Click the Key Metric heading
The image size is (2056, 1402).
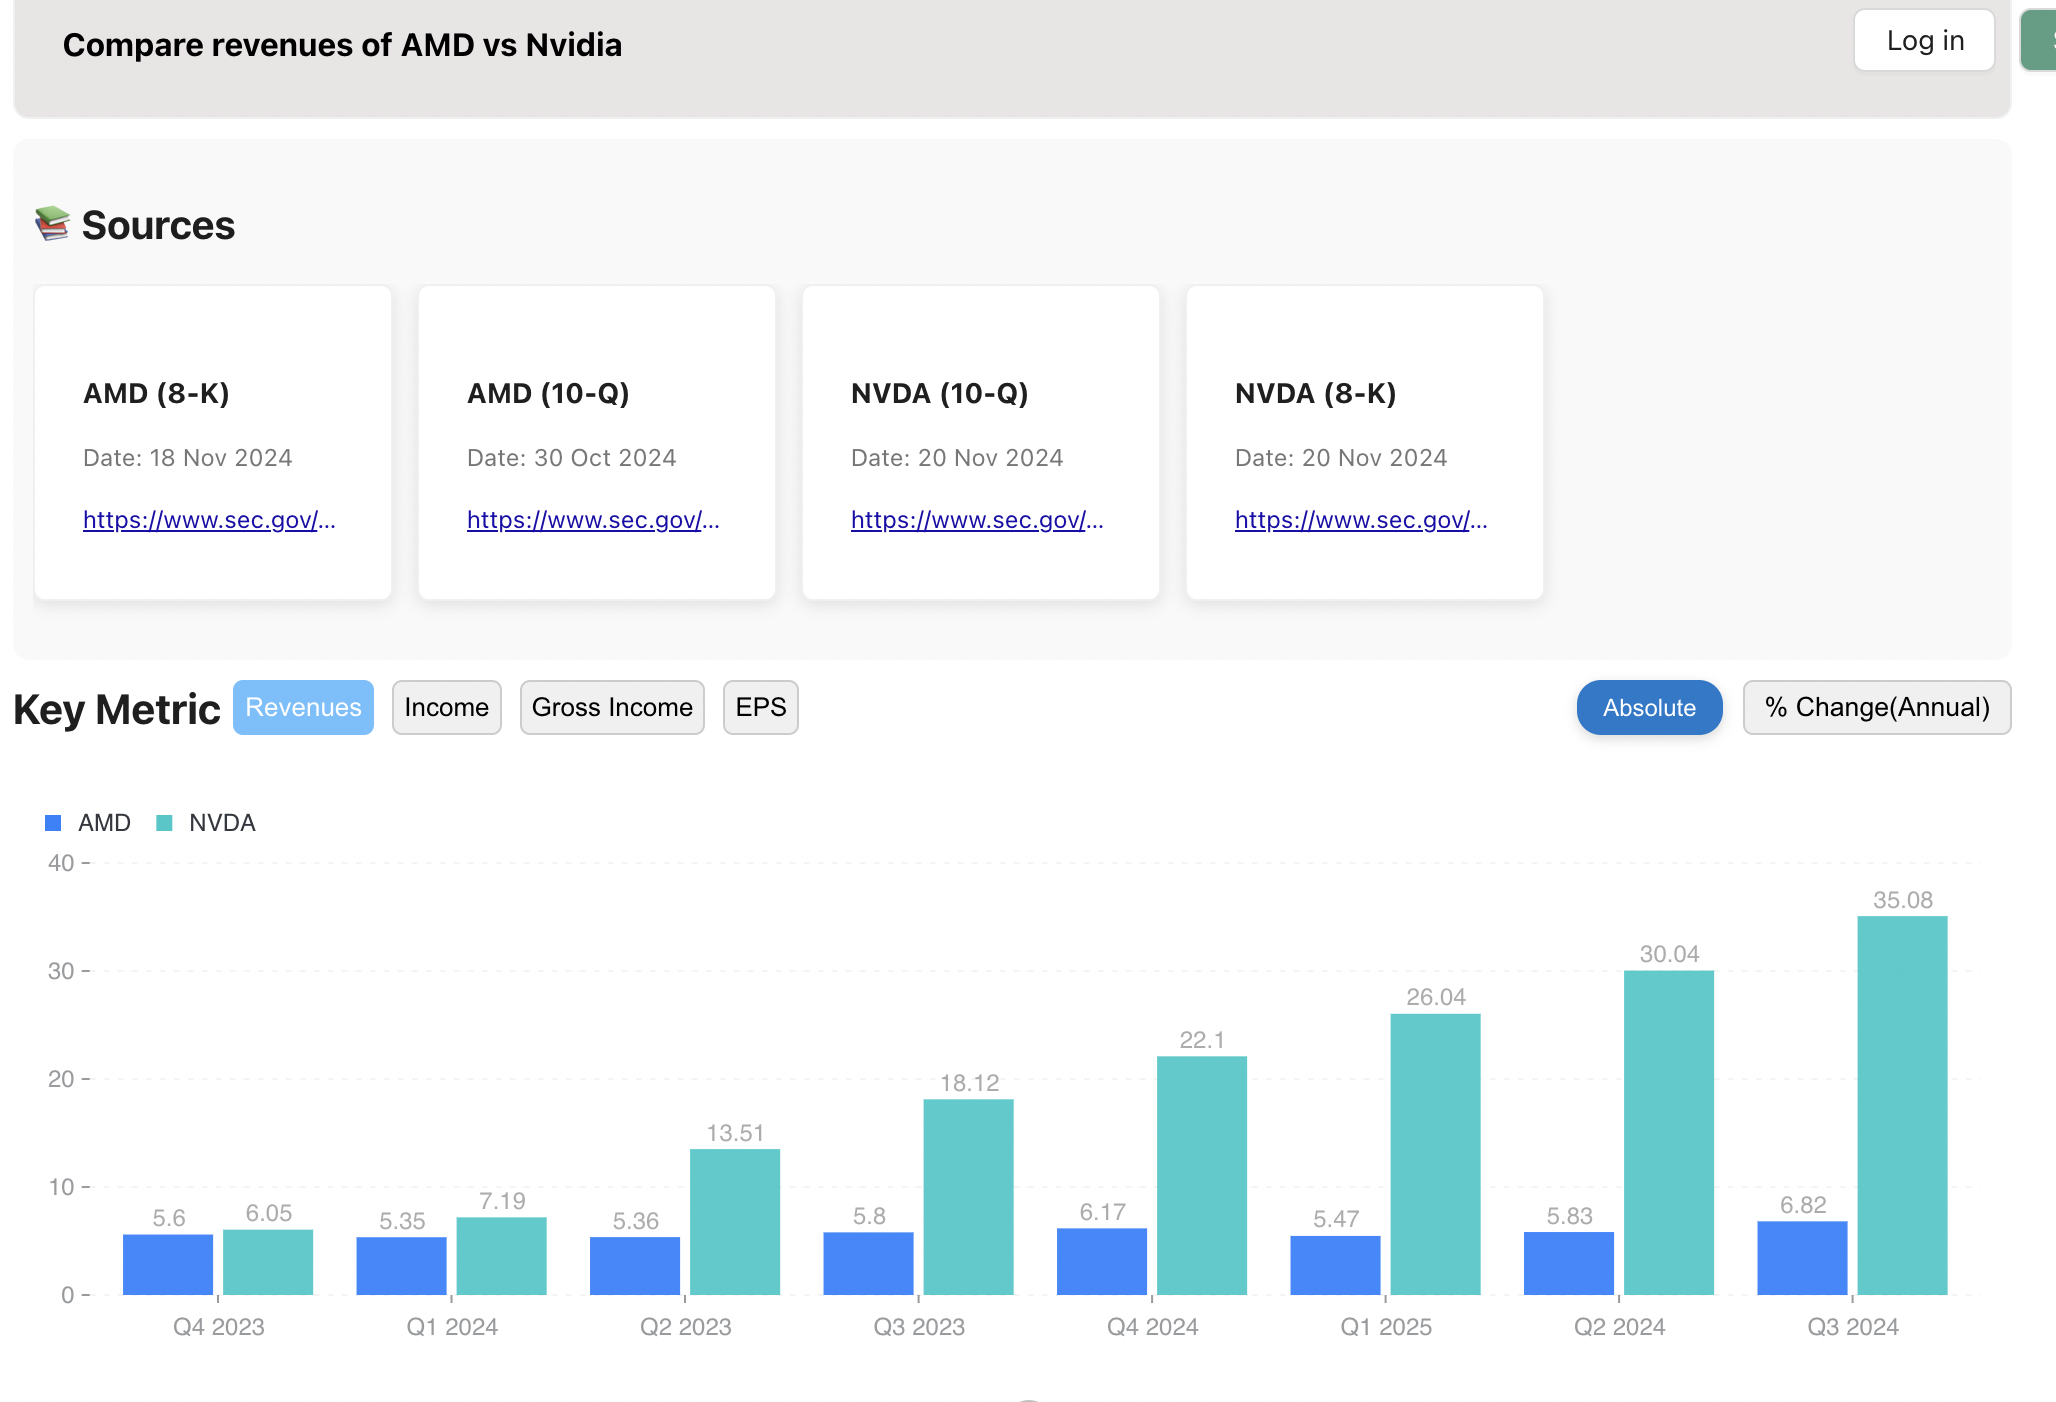pyautogui.click(x=116, y=709)
